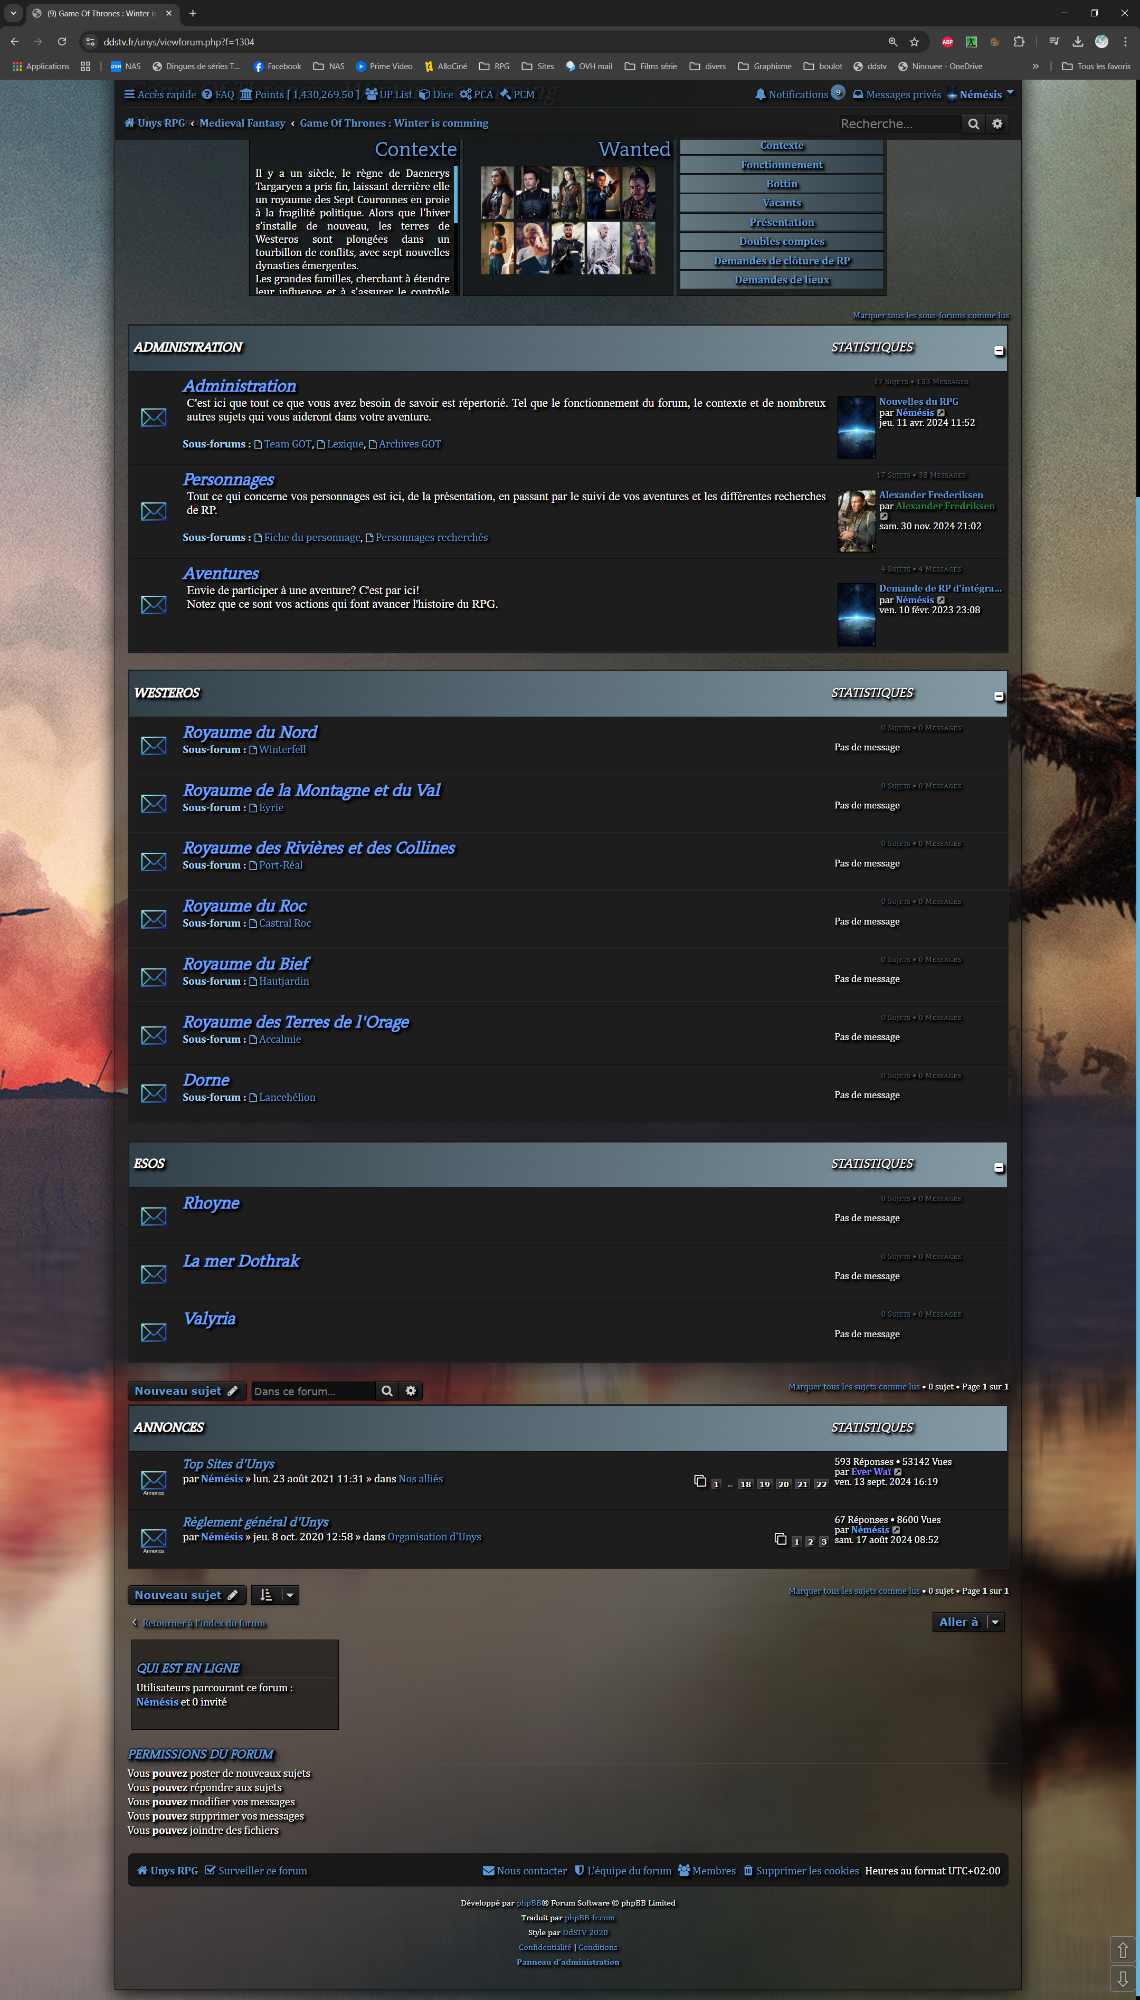
Task: Open Royaume du Roc forum
Action: click(245, 906)
